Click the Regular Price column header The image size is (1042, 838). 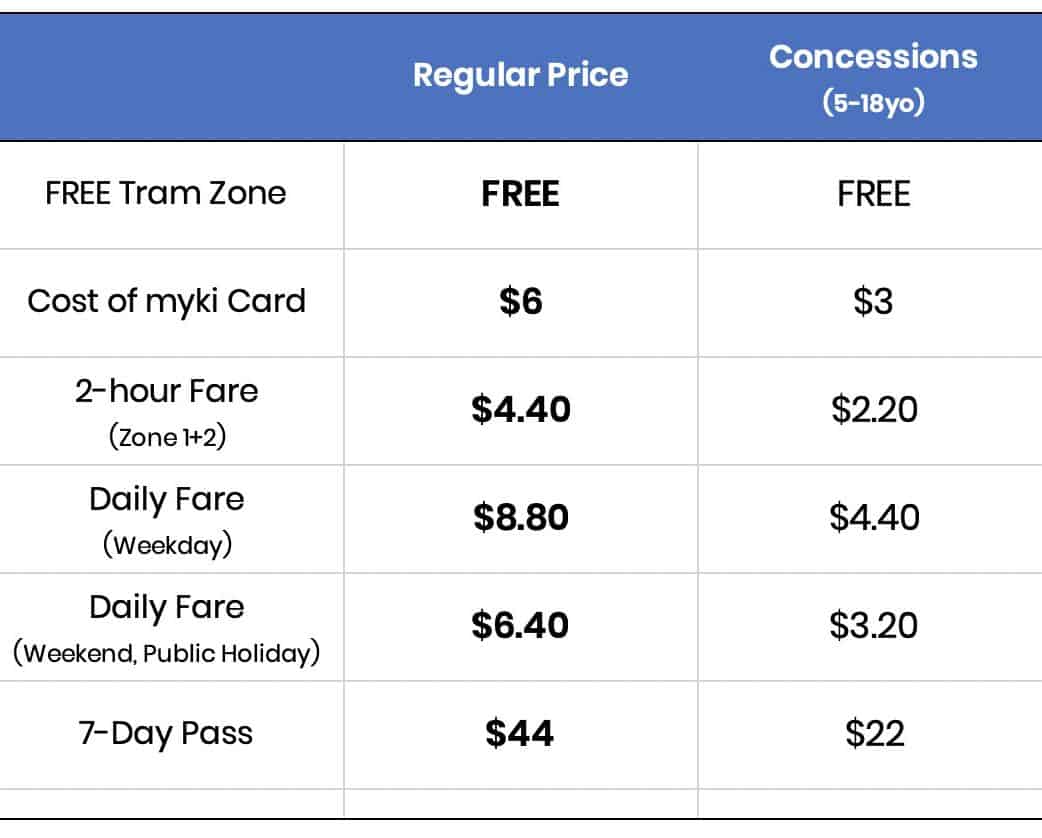click(520, 75)
